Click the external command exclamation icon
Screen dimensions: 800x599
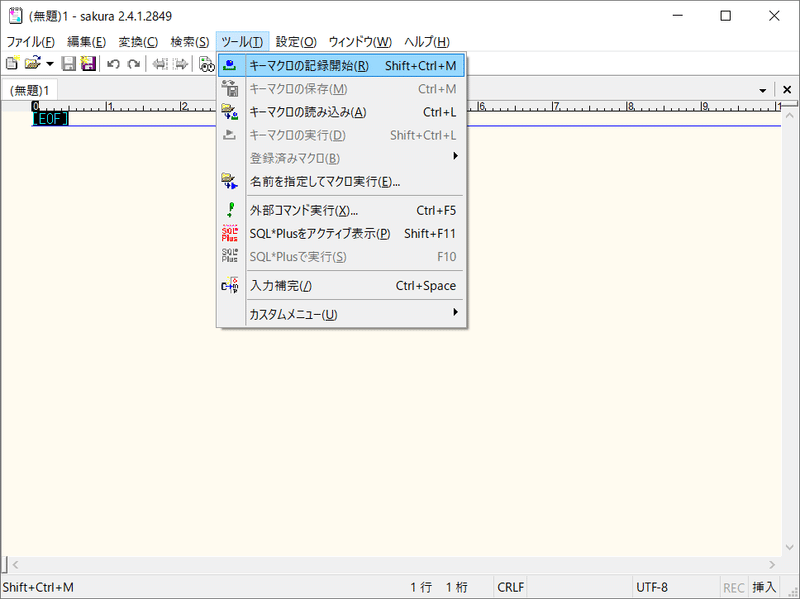click(x=230, y=210)
